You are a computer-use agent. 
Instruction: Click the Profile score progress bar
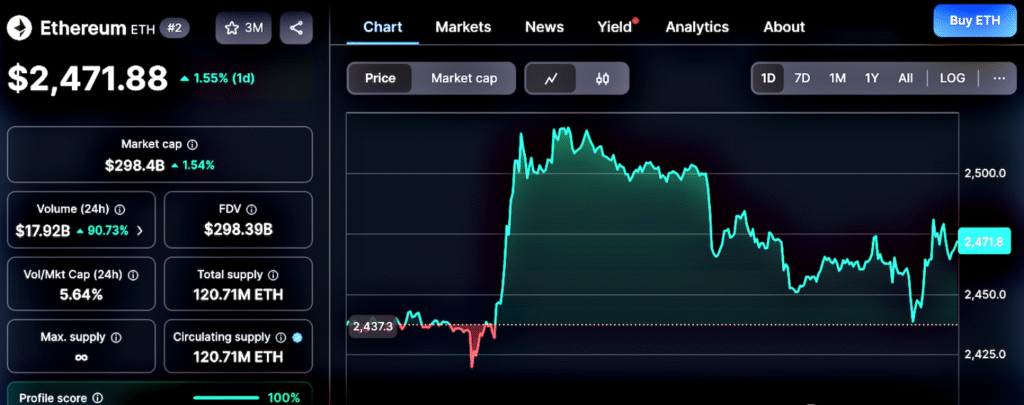click(225, 398)
